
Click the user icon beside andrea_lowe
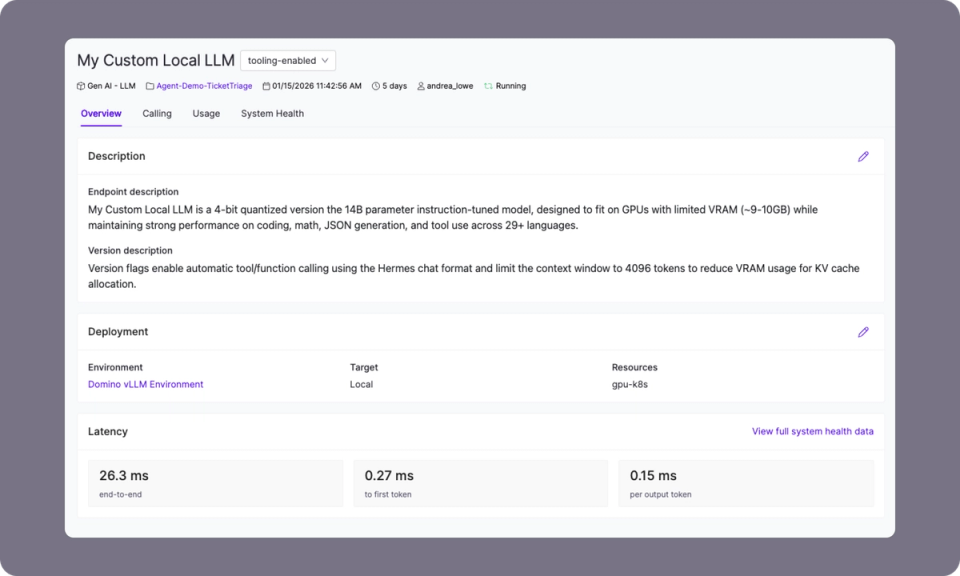(x=421, y=86)
